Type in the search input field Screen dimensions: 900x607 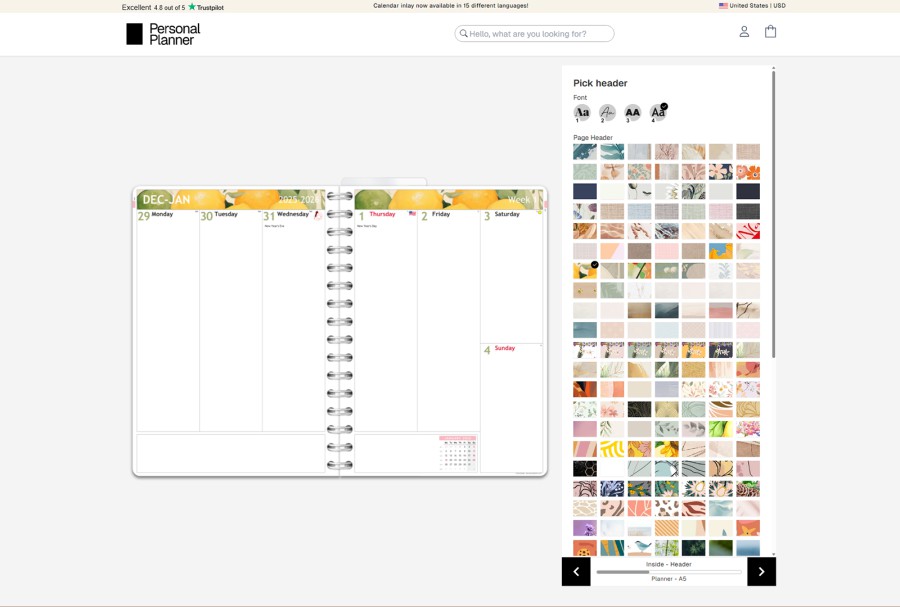point(540,34)
